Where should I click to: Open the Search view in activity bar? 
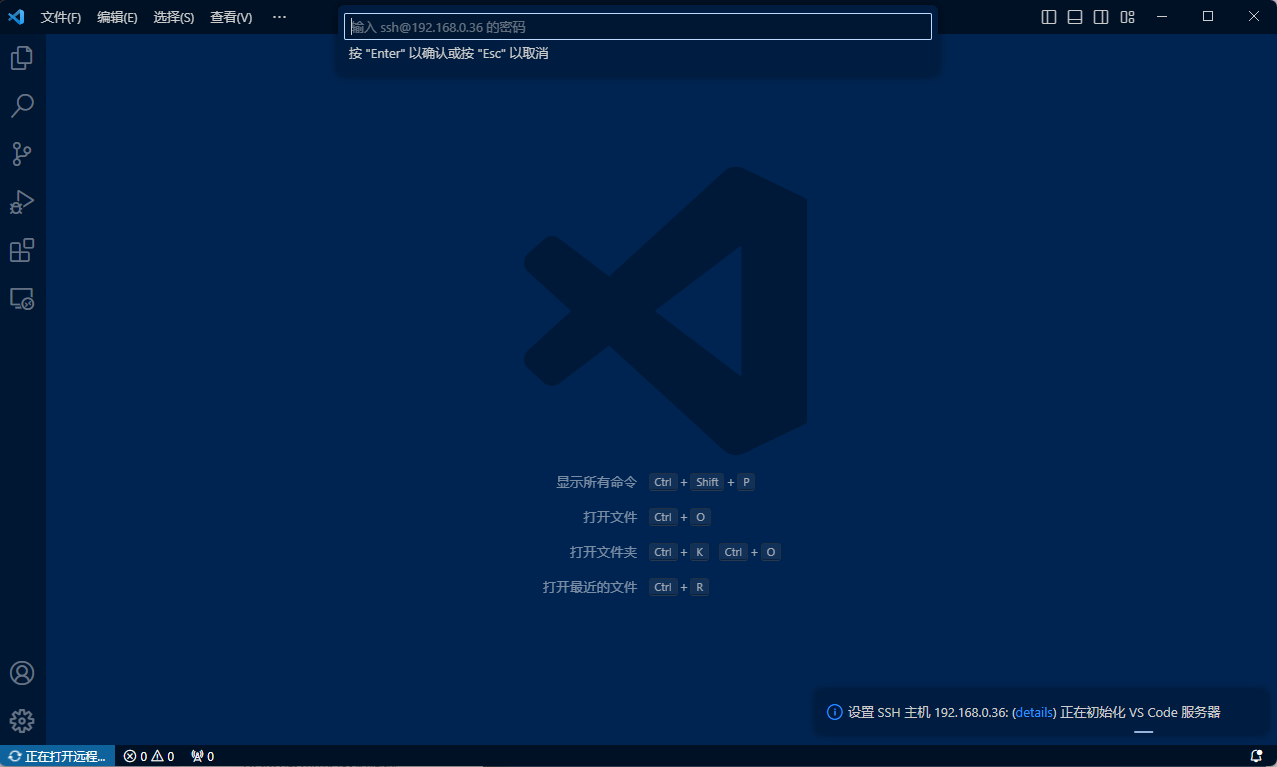pos(22,106)
